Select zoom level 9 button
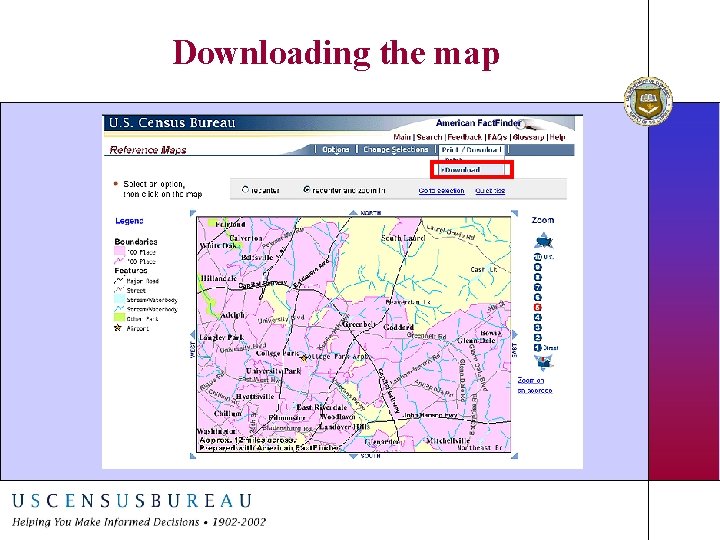Image resolution: width=720 pixels, height=540 pixels. coord(538,267)
